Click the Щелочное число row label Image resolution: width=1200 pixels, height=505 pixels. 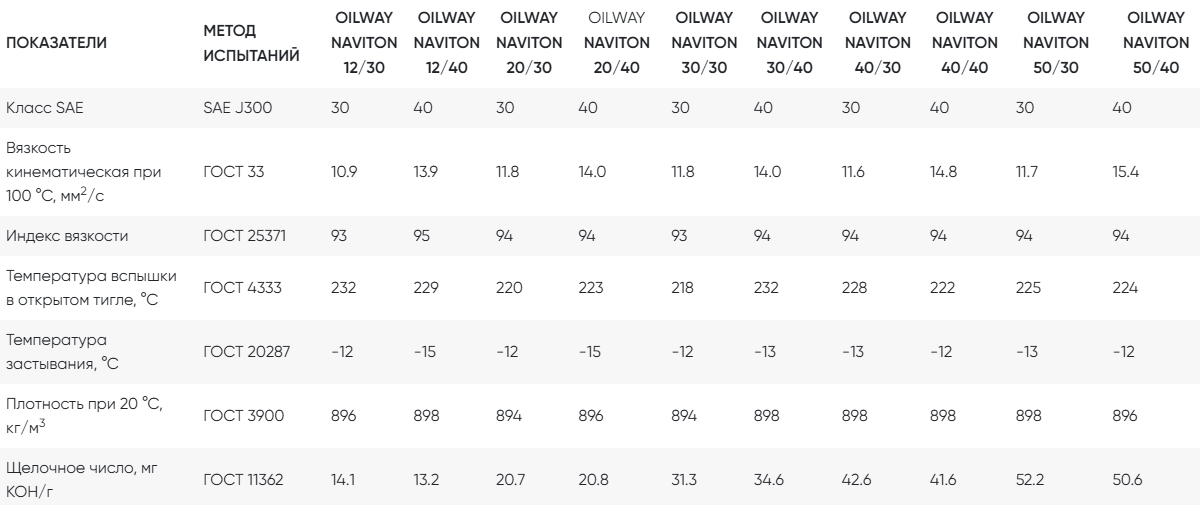click(x=68, y=471)
